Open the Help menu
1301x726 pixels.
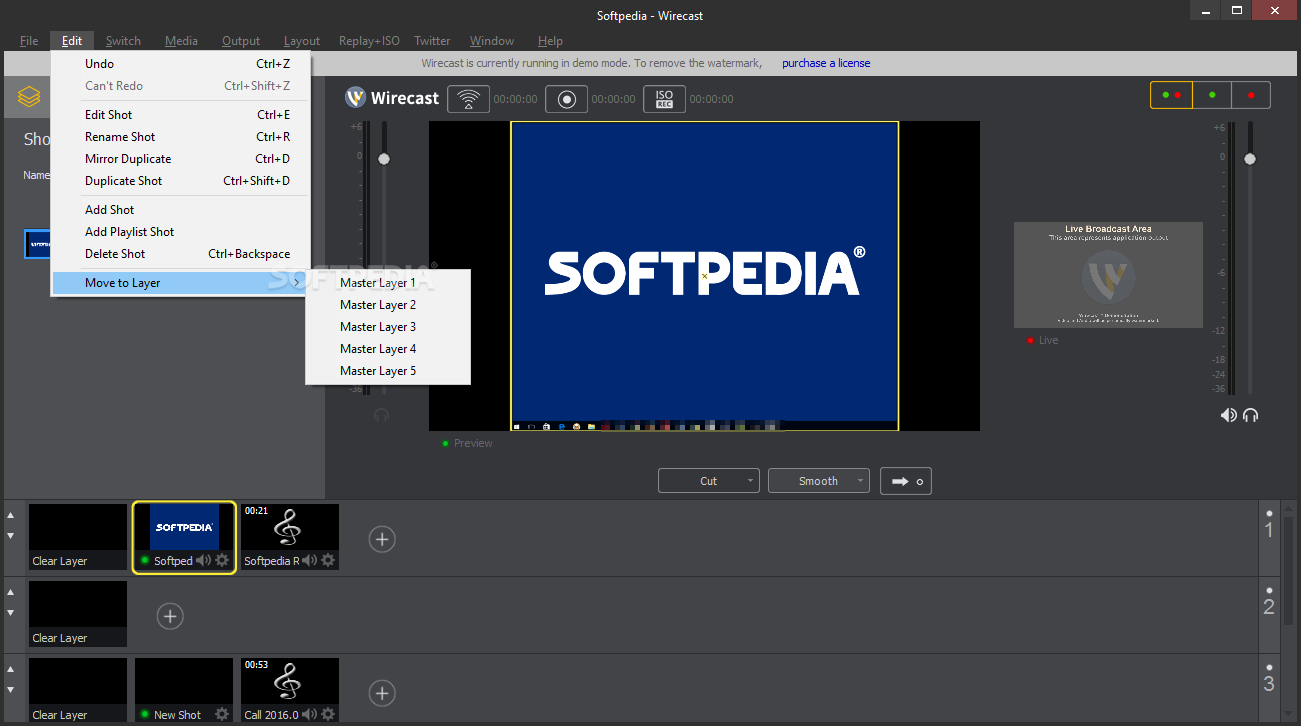[x=550, y=41]
